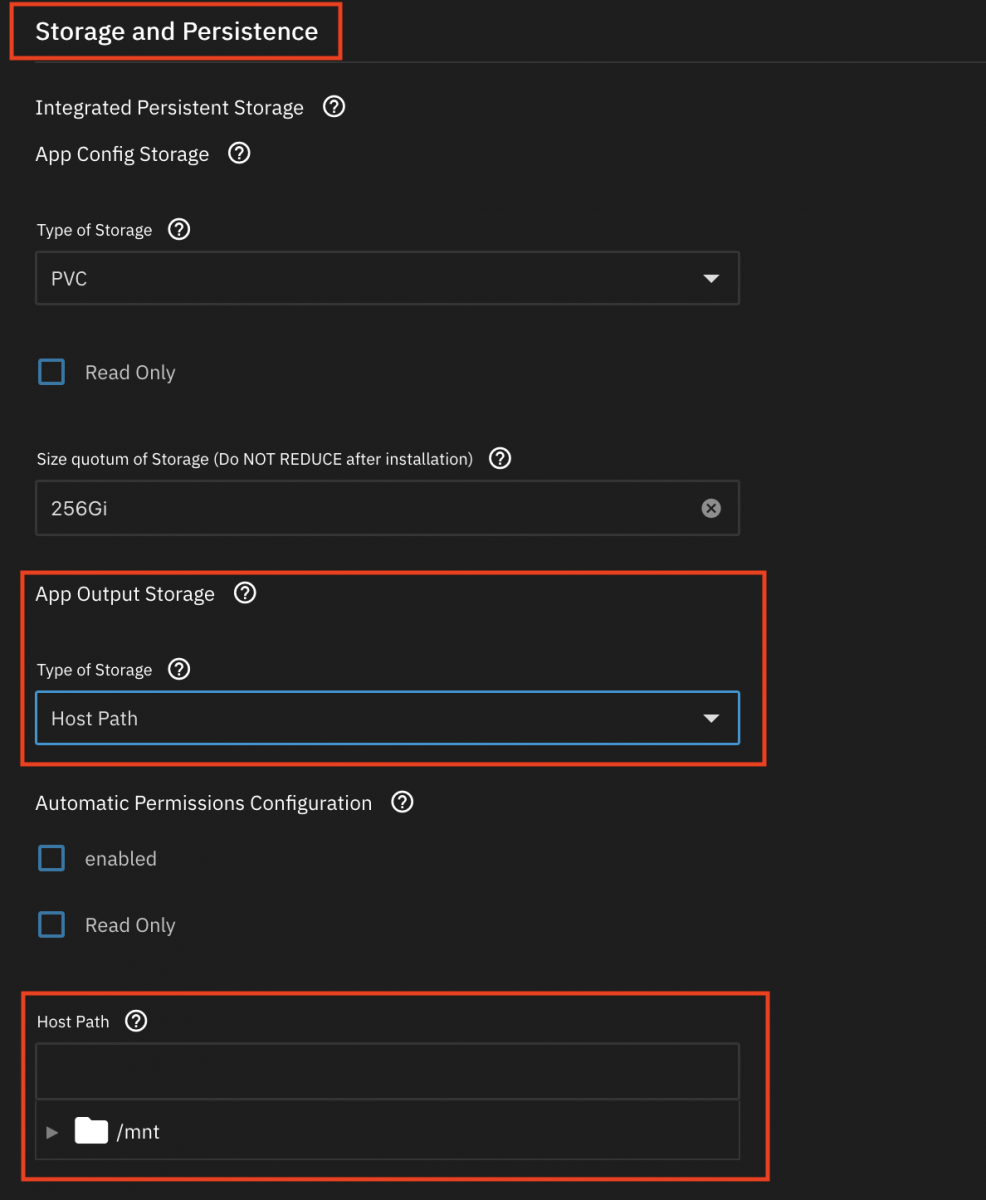
Task: Open the PVC storage type dropdown
Action: pos(387,278)
